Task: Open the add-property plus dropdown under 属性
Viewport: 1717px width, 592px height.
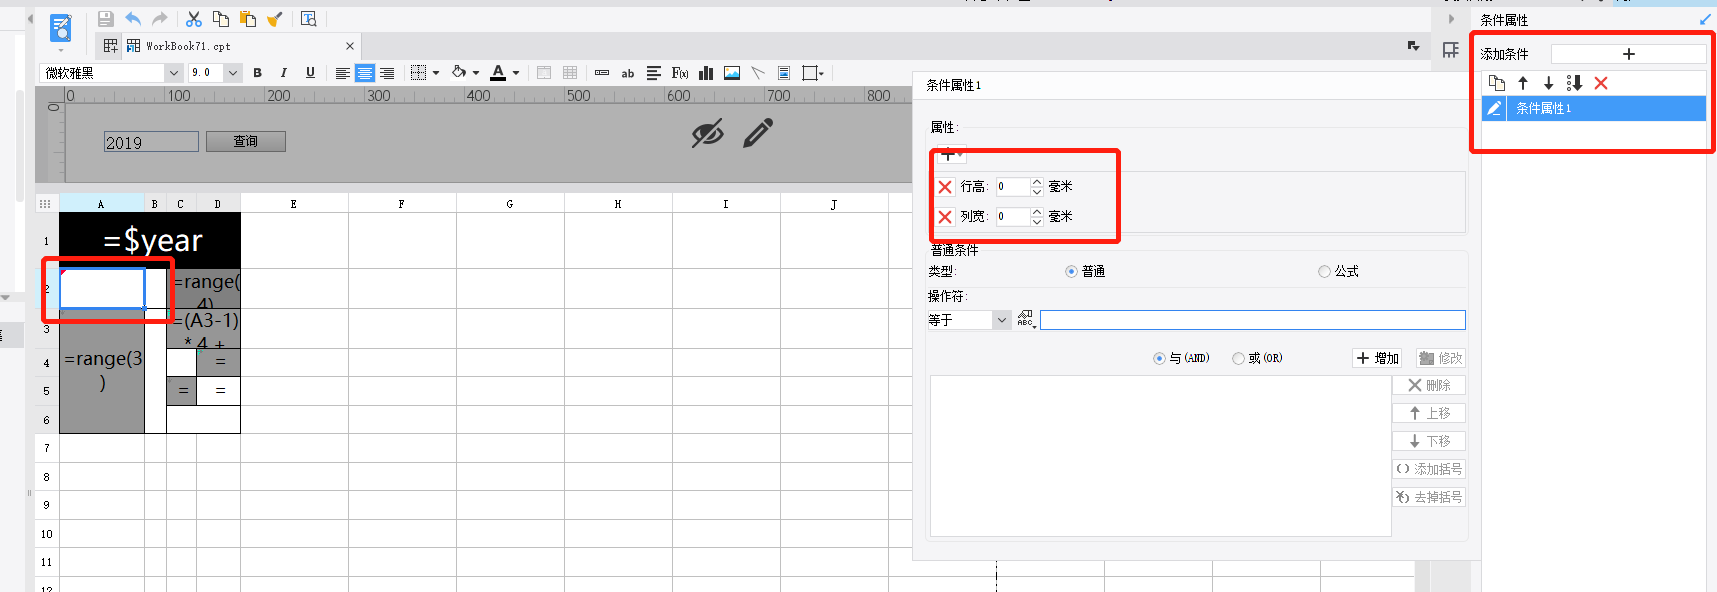Action: tap(951, 155)
